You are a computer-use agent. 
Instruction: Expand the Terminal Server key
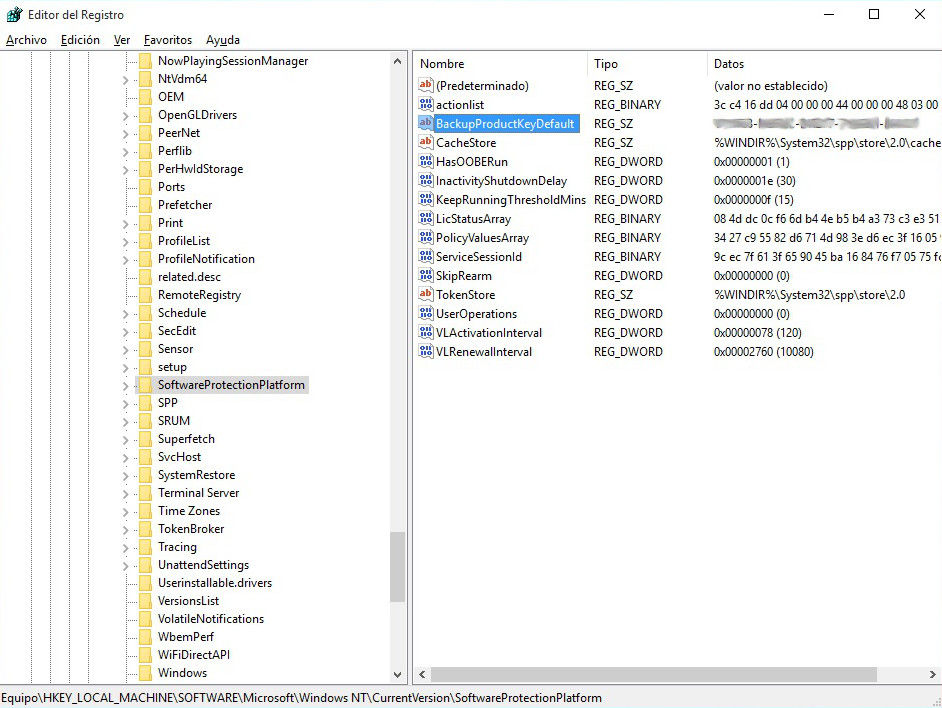tap(125, 493)
